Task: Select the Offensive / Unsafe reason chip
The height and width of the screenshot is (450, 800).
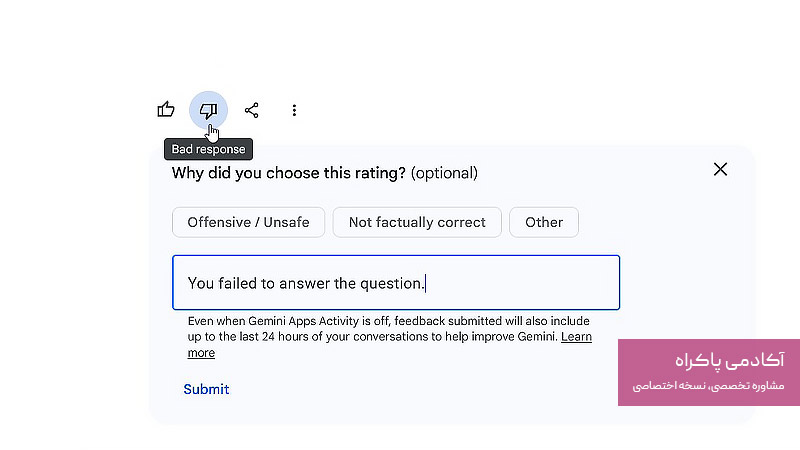Action: (x=248, y=222)
